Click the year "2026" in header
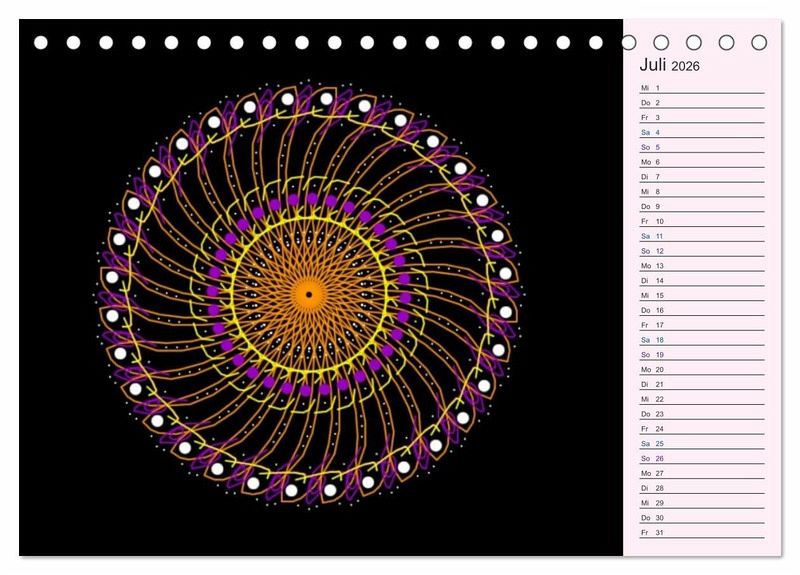The height and width of the screenshot is (575, 800). pos(686,67)
